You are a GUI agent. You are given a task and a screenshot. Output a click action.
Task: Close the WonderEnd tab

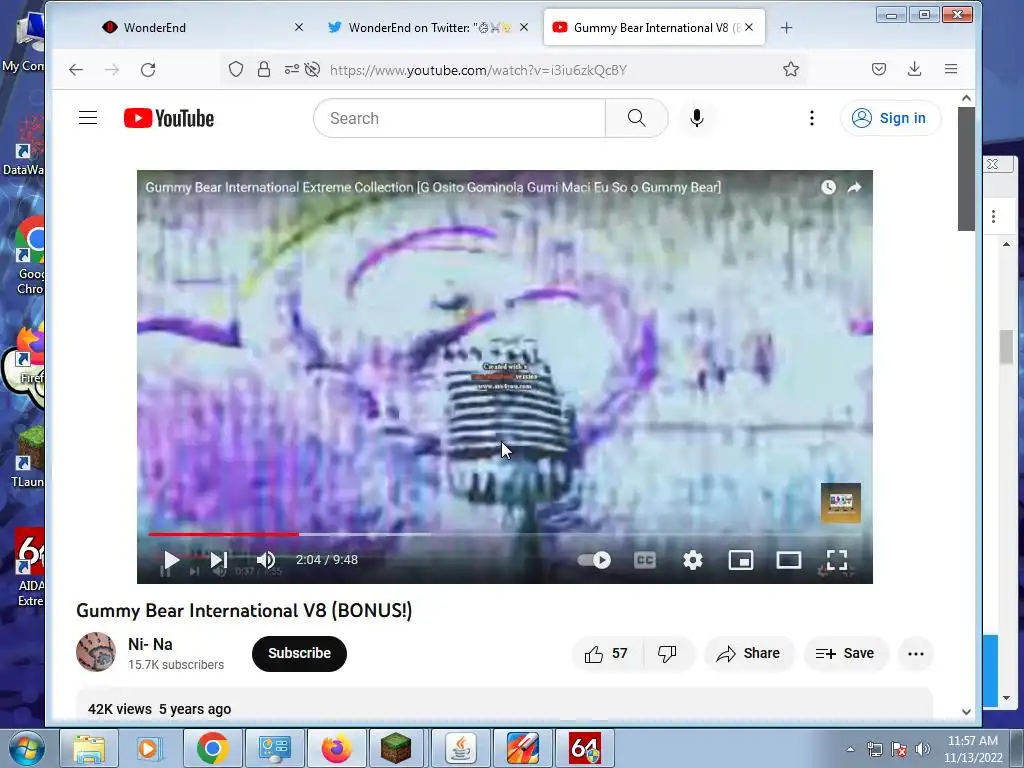pos(298,27)
